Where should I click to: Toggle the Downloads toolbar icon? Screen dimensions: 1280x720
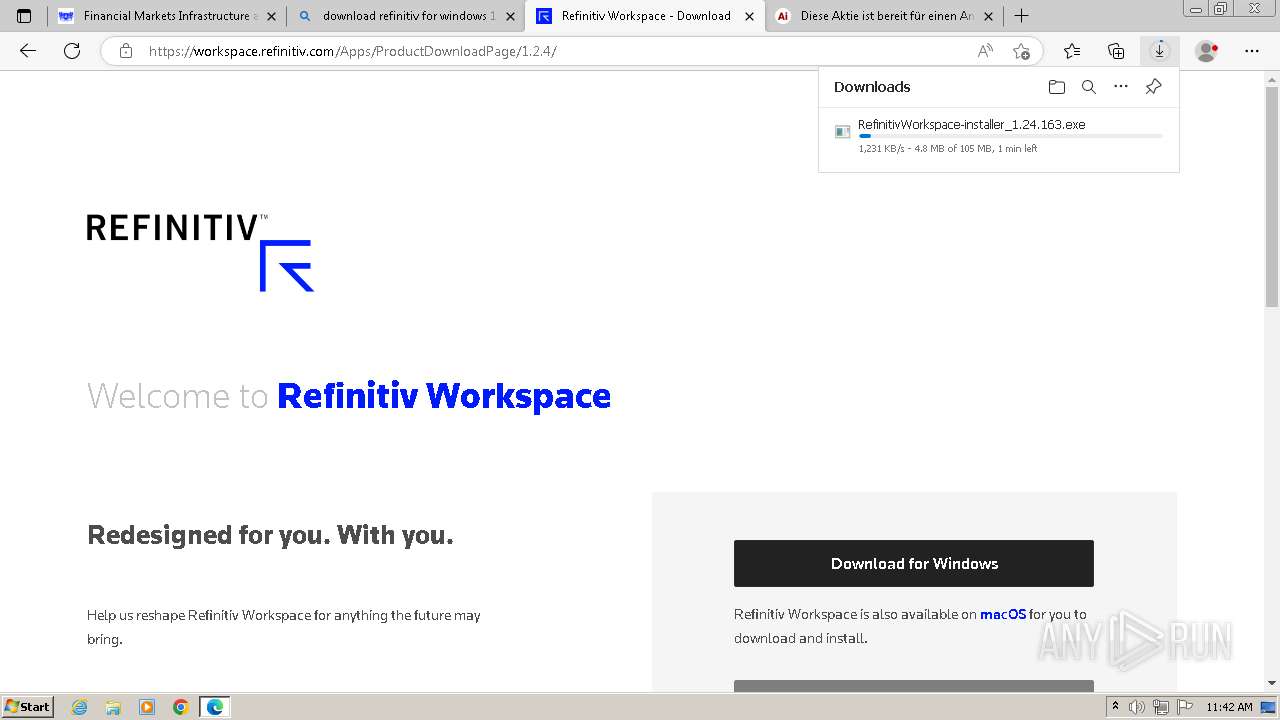pos(1159,51)
